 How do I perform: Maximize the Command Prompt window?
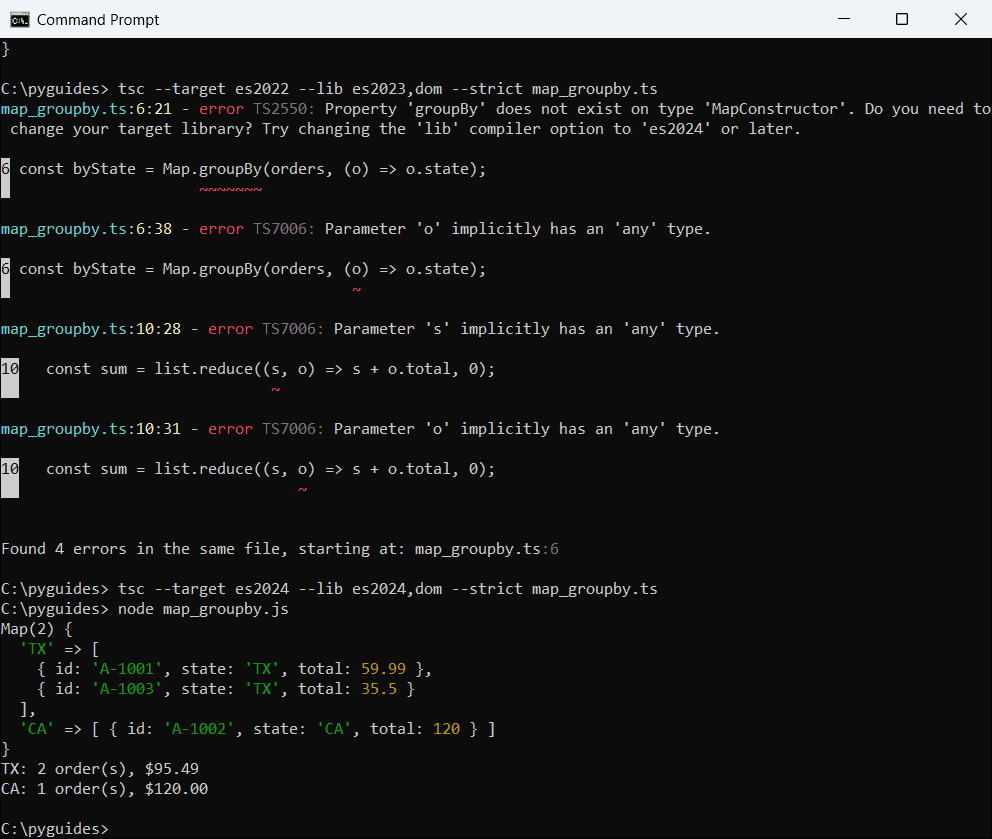[x=902, y=19]
